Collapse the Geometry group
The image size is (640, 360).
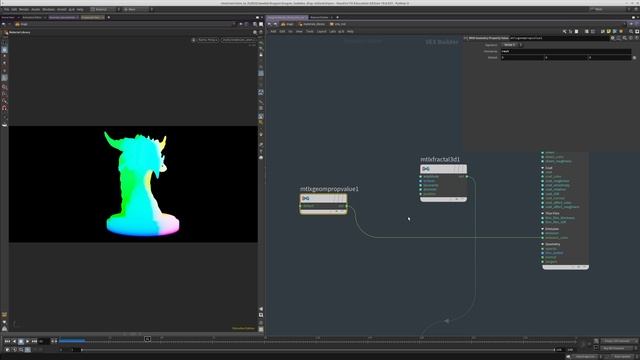pos(542,244)
